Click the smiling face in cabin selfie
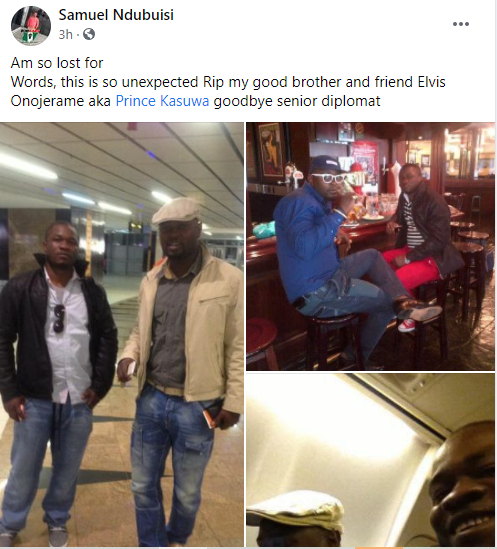This screenshot has height=549, width=497. [x=463, y=486]
